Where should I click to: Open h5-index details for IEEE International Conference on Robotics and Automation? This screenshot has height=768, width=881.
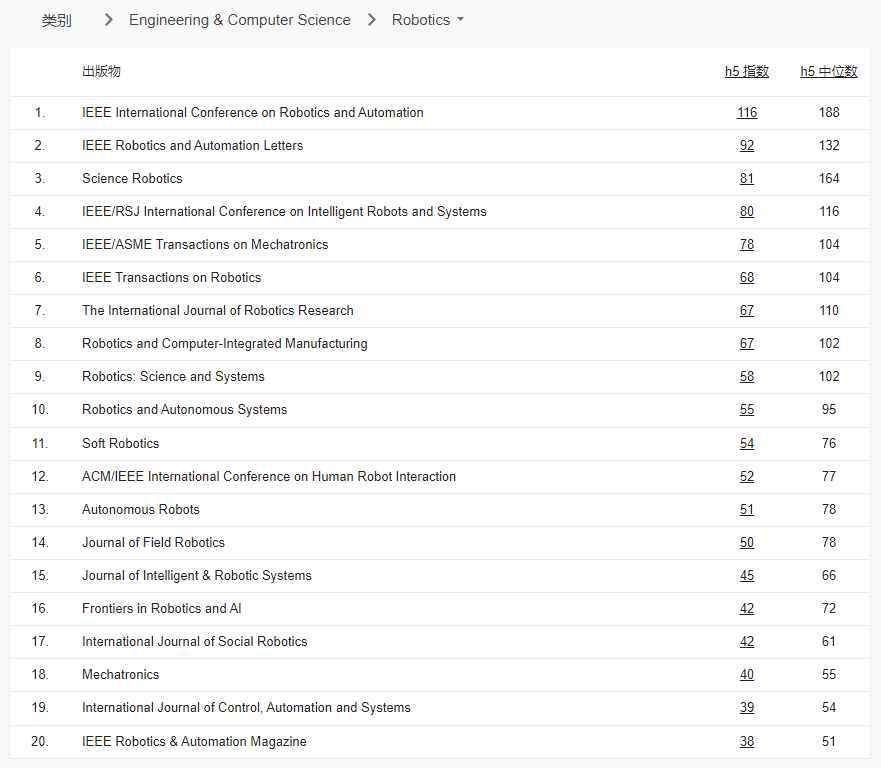click(x=746, y=112)
